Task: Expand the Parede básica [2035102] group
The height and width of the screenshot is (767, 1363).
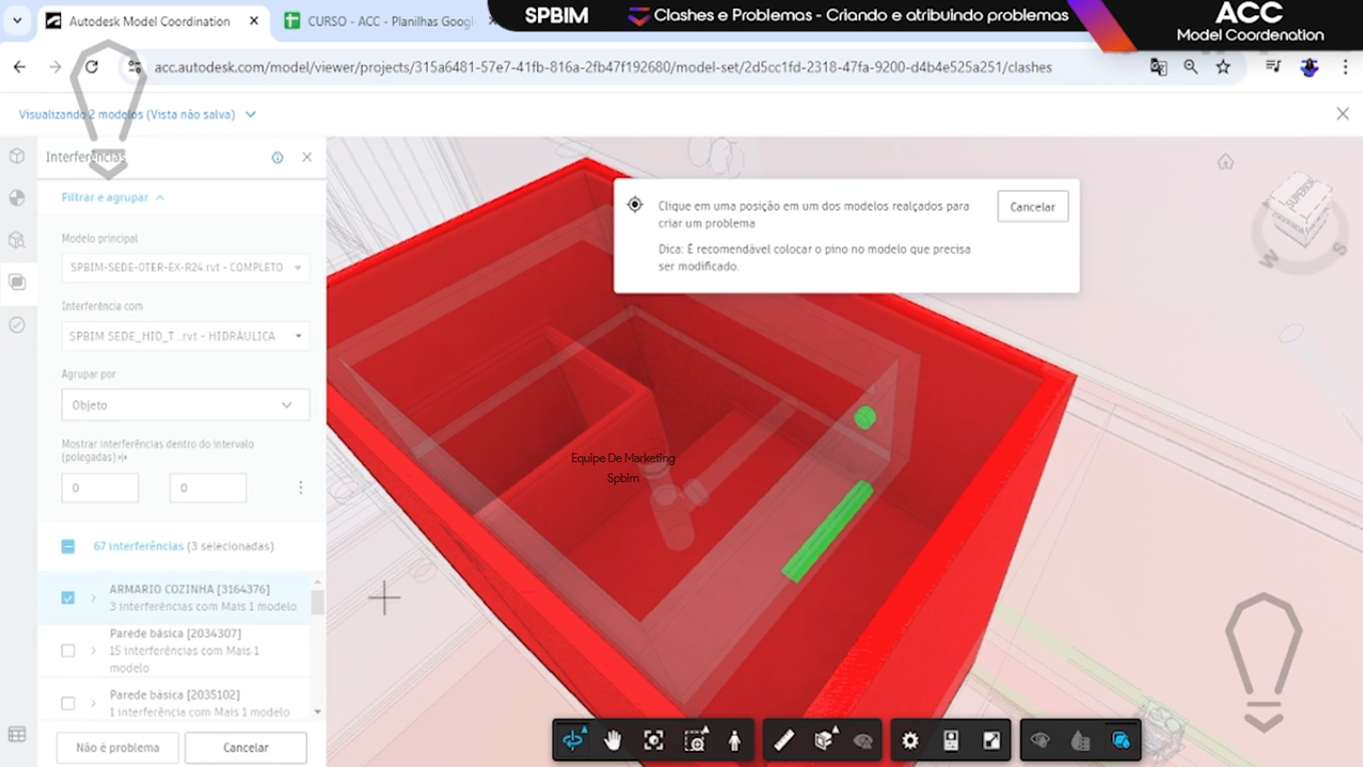Action: point(94,703)
